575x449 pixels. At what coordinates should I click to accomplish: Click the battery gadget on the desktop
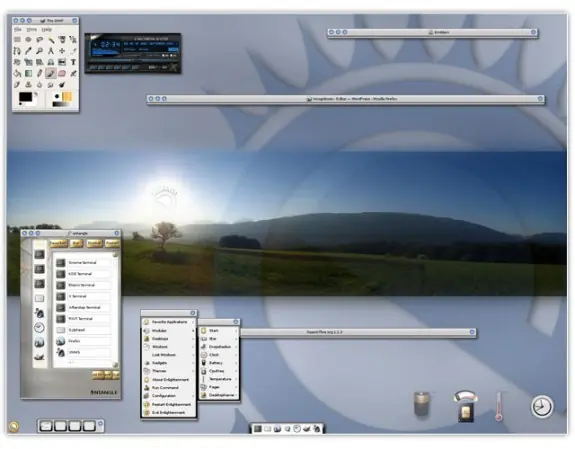tap(422, 404)
